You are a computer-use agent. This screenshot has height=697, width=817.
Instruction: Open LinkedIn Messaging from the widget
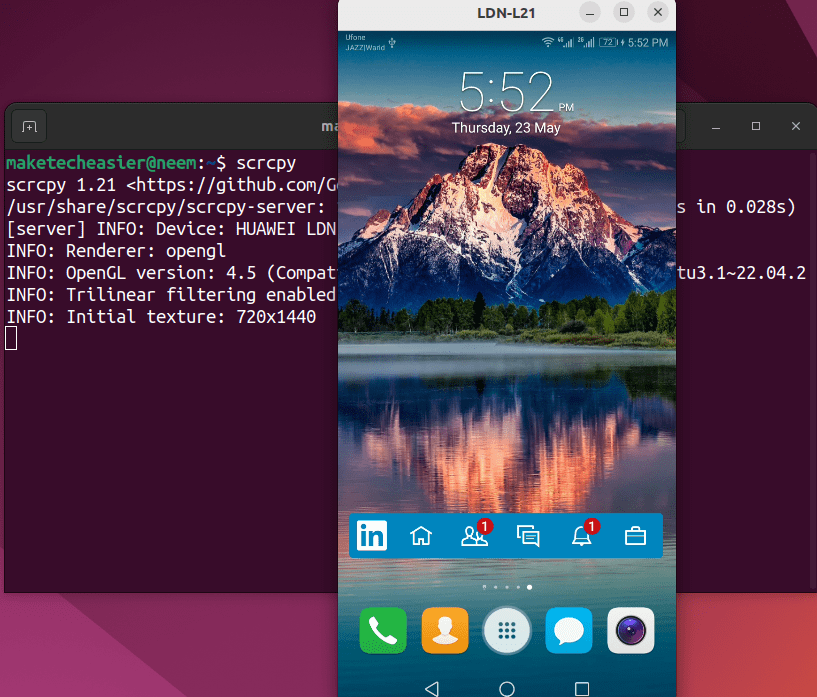[x=529, y=536]
